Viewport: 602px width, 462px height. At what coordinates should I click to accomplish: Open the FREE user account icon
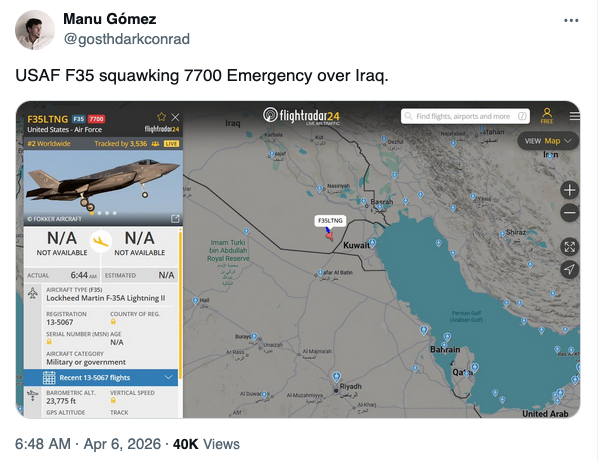(547, 116)
